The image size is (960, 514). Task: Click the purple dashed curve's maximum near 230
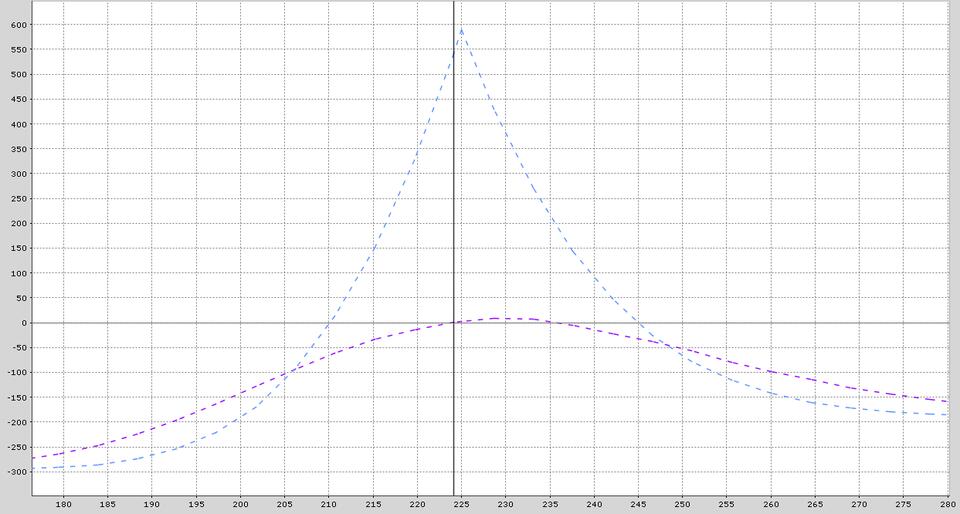[x=497, y=318]
